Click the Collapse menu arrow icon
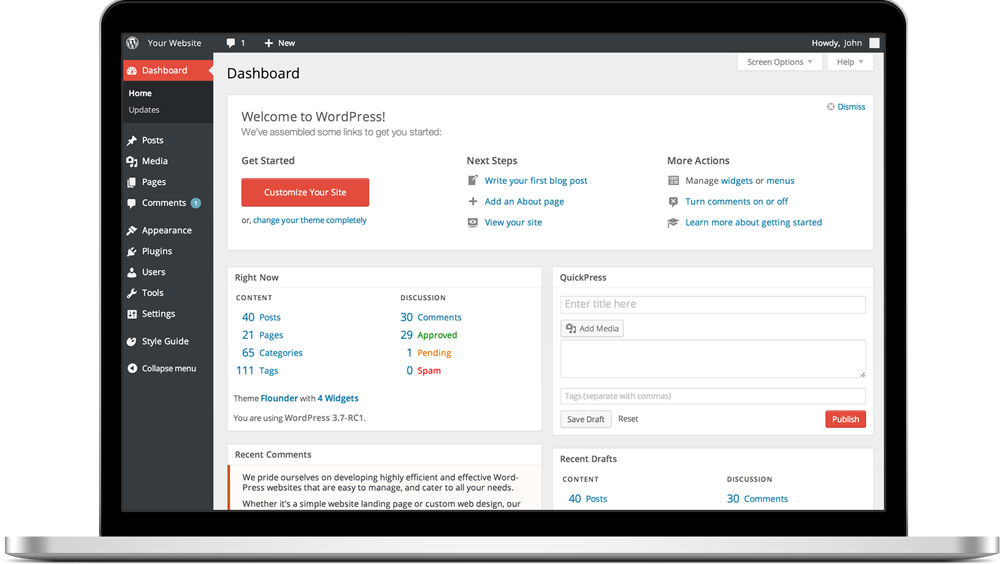The width and height of the screenshot is (1000, 564). (132, 368)
